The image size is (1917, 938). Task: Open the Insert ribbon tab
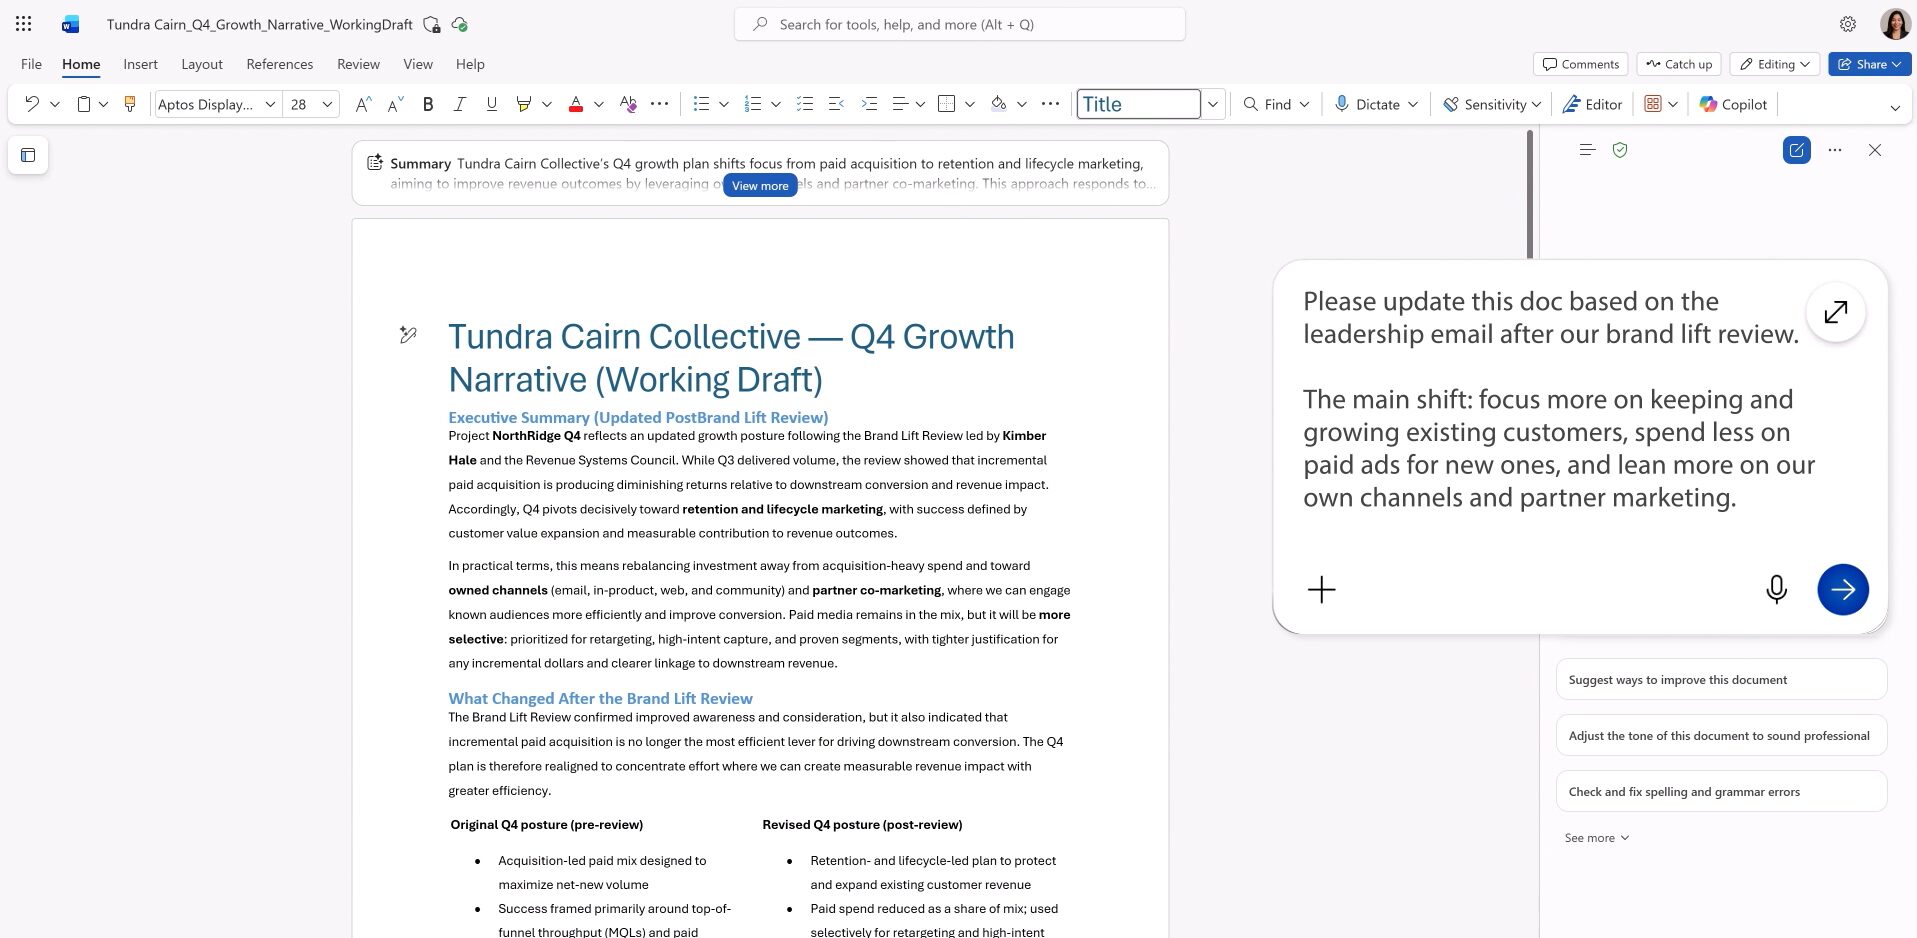tap(140, 64)
